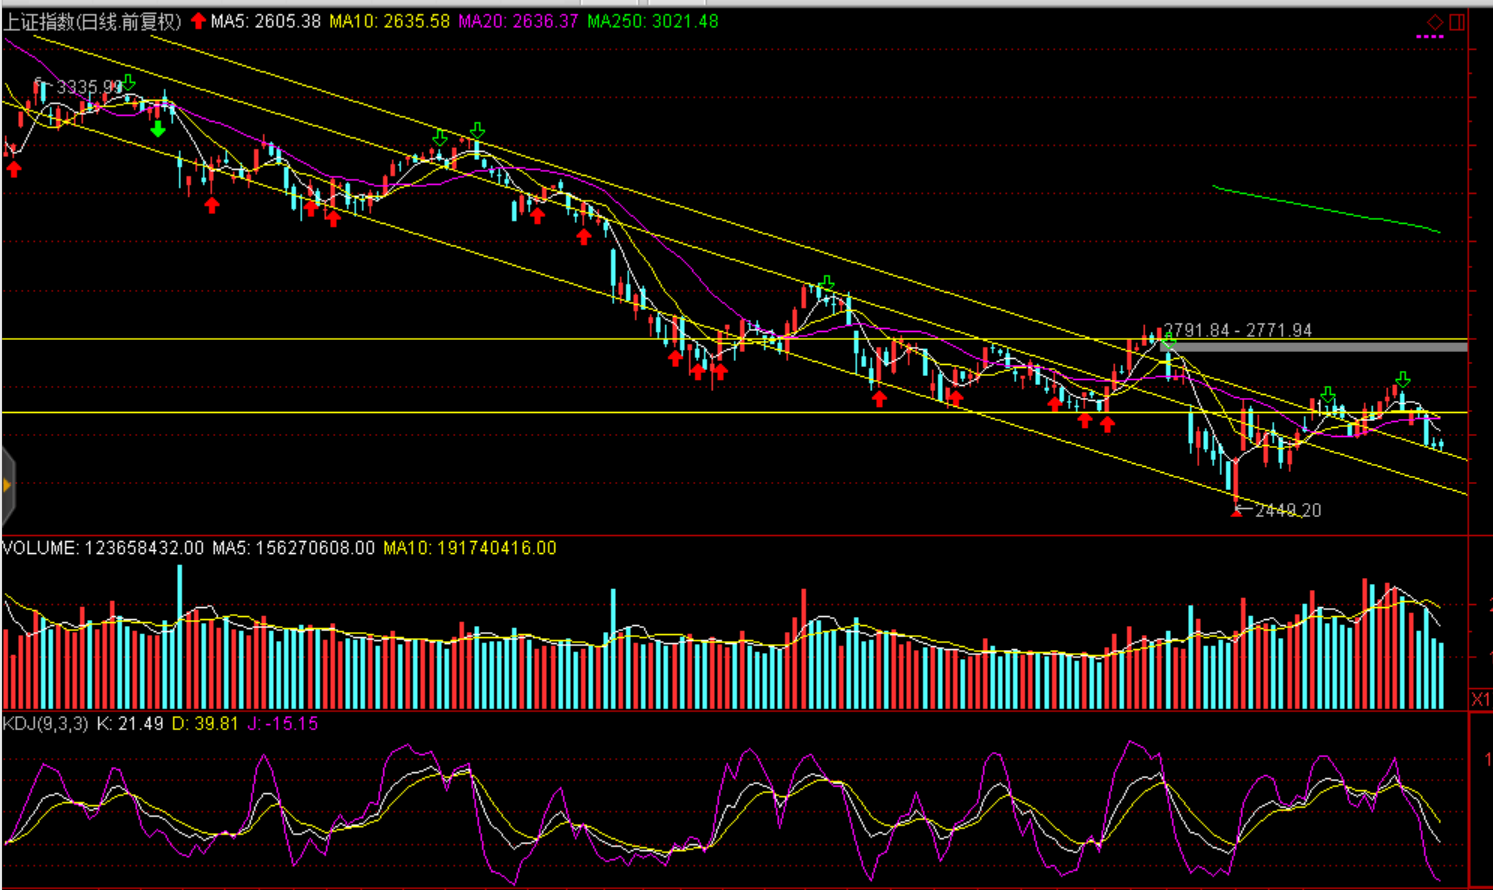Click the rightmost green down-arrow sell signal

(1403, 379)
